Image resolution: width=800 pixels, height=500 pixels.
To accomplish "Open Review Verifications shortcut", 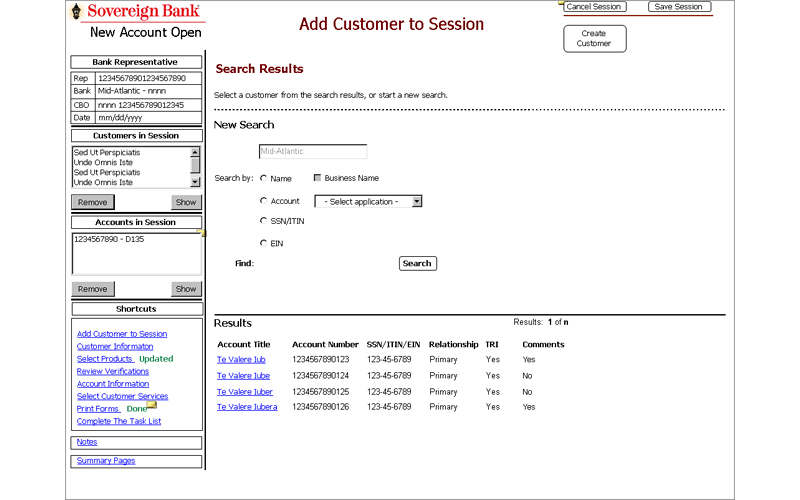I will 113,371.
